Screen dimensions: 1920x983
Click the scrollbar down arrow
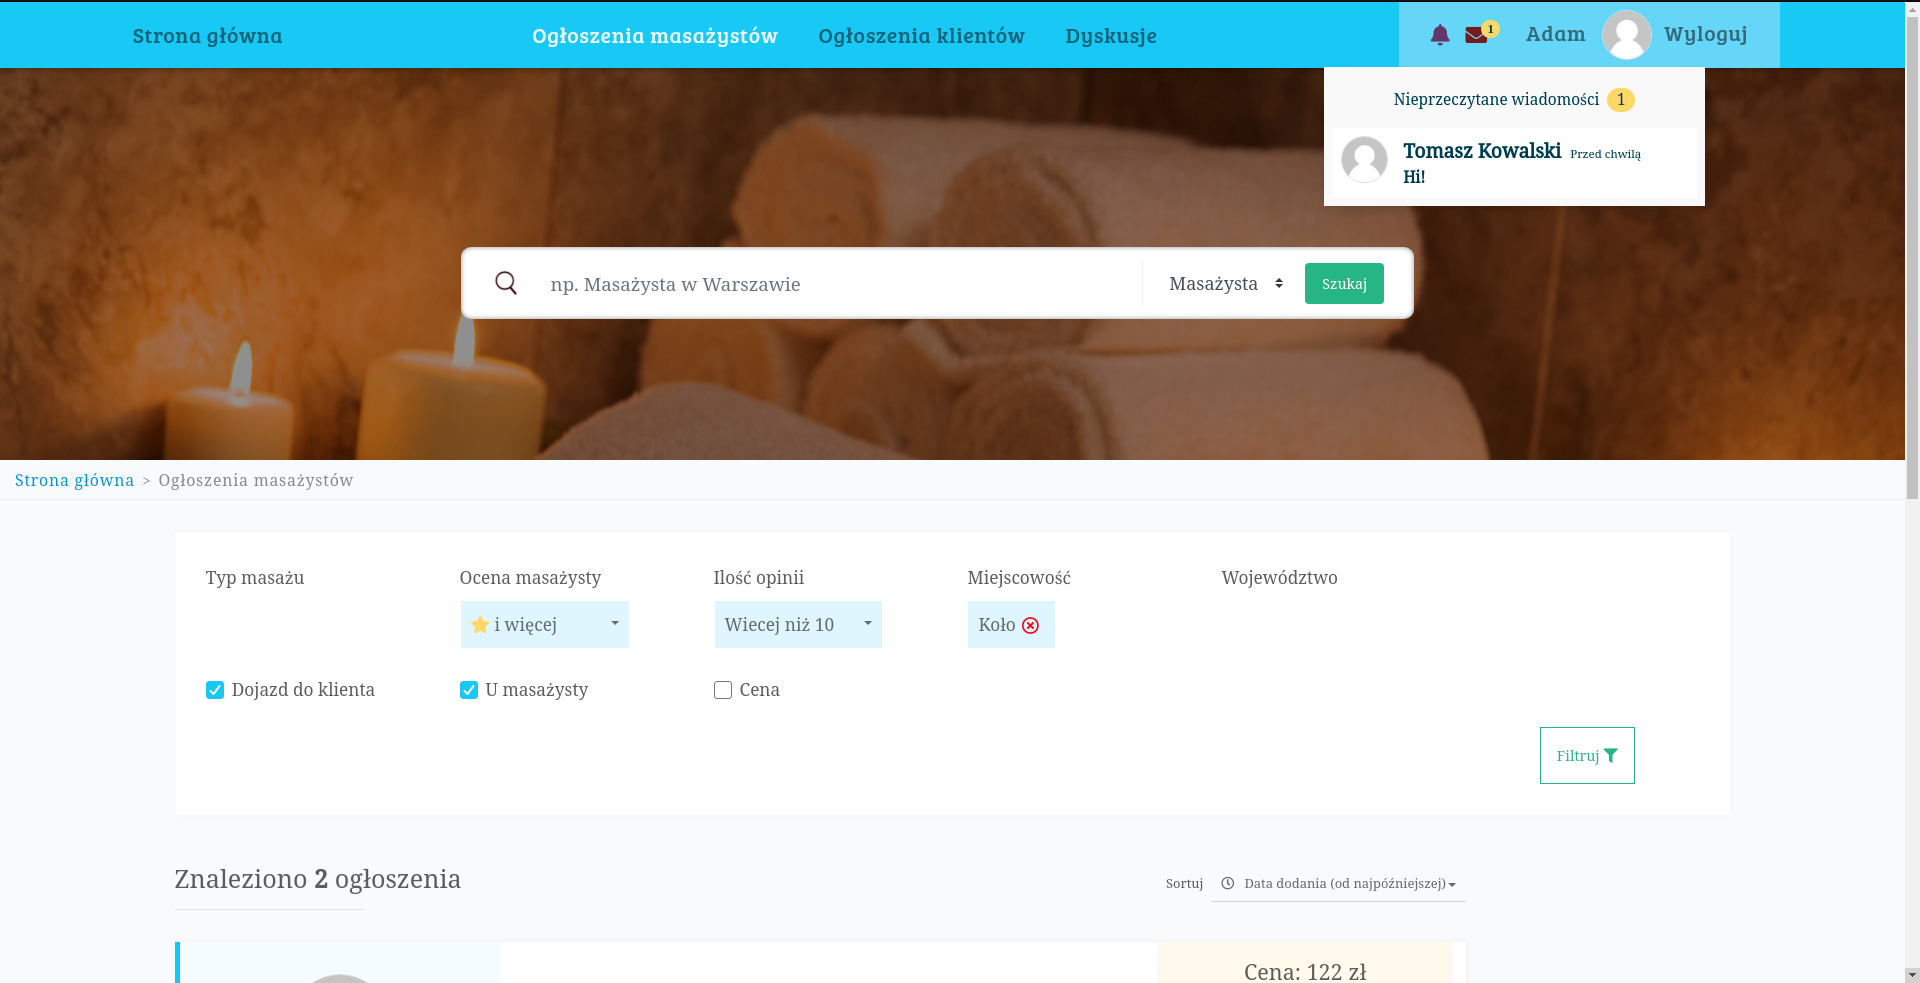point(1912,974)
